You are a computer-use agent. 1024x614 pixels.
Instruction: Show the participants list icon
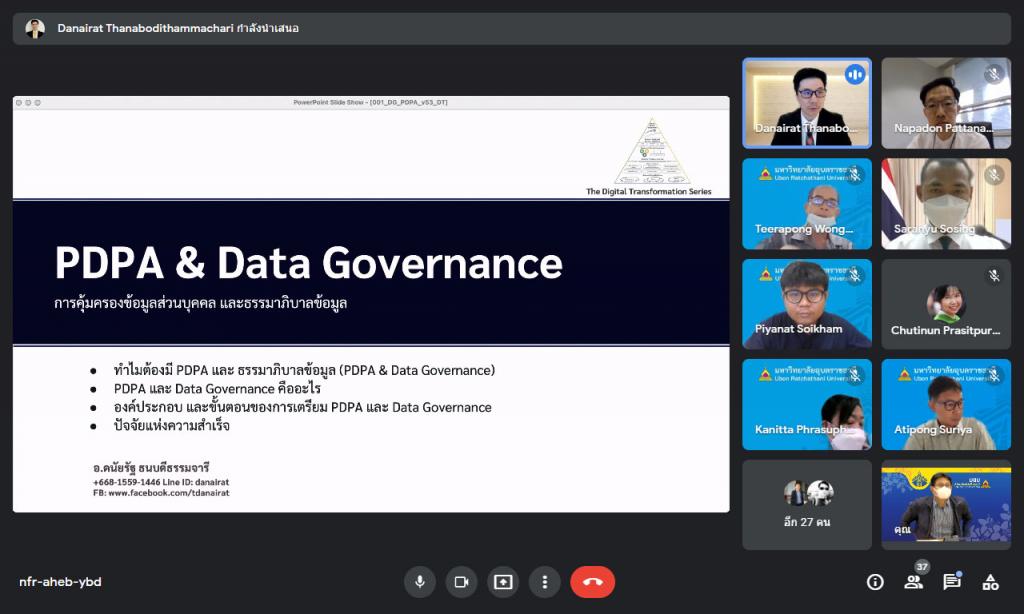913,582
